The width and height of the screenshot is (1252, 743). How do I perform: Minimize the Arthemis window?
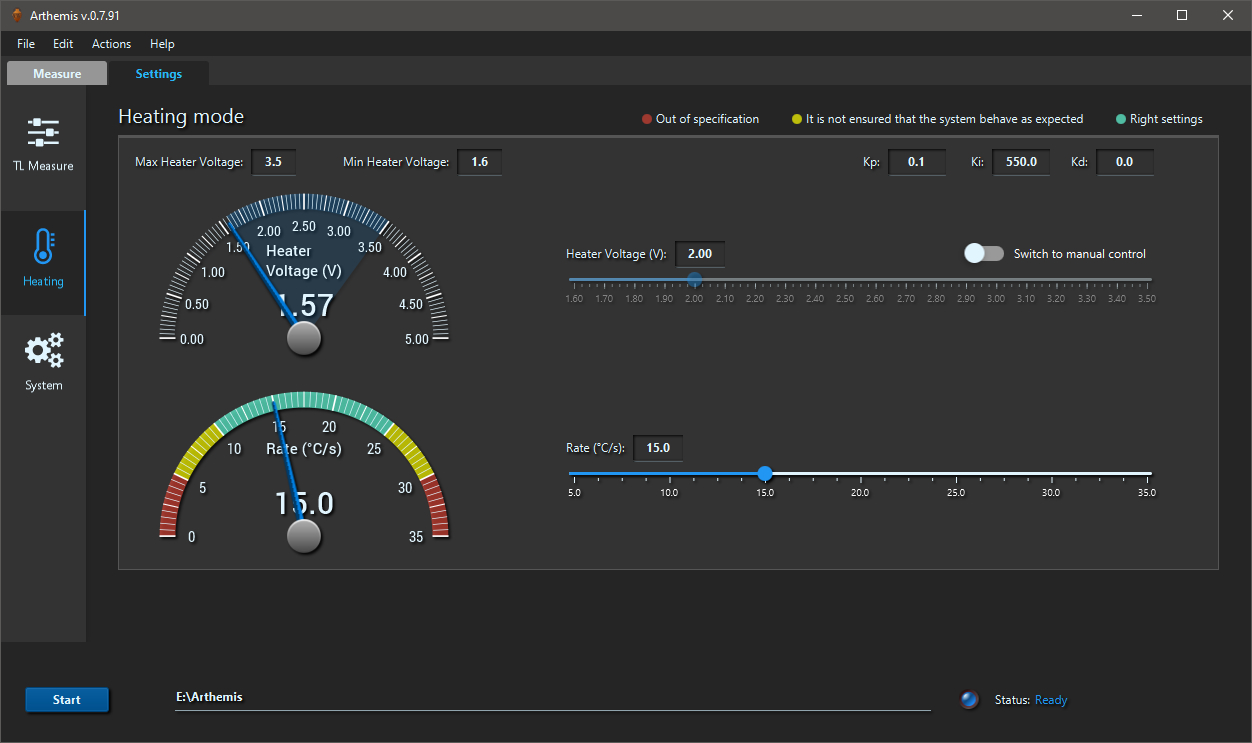pyautogui.click(x=1136, y=15)
